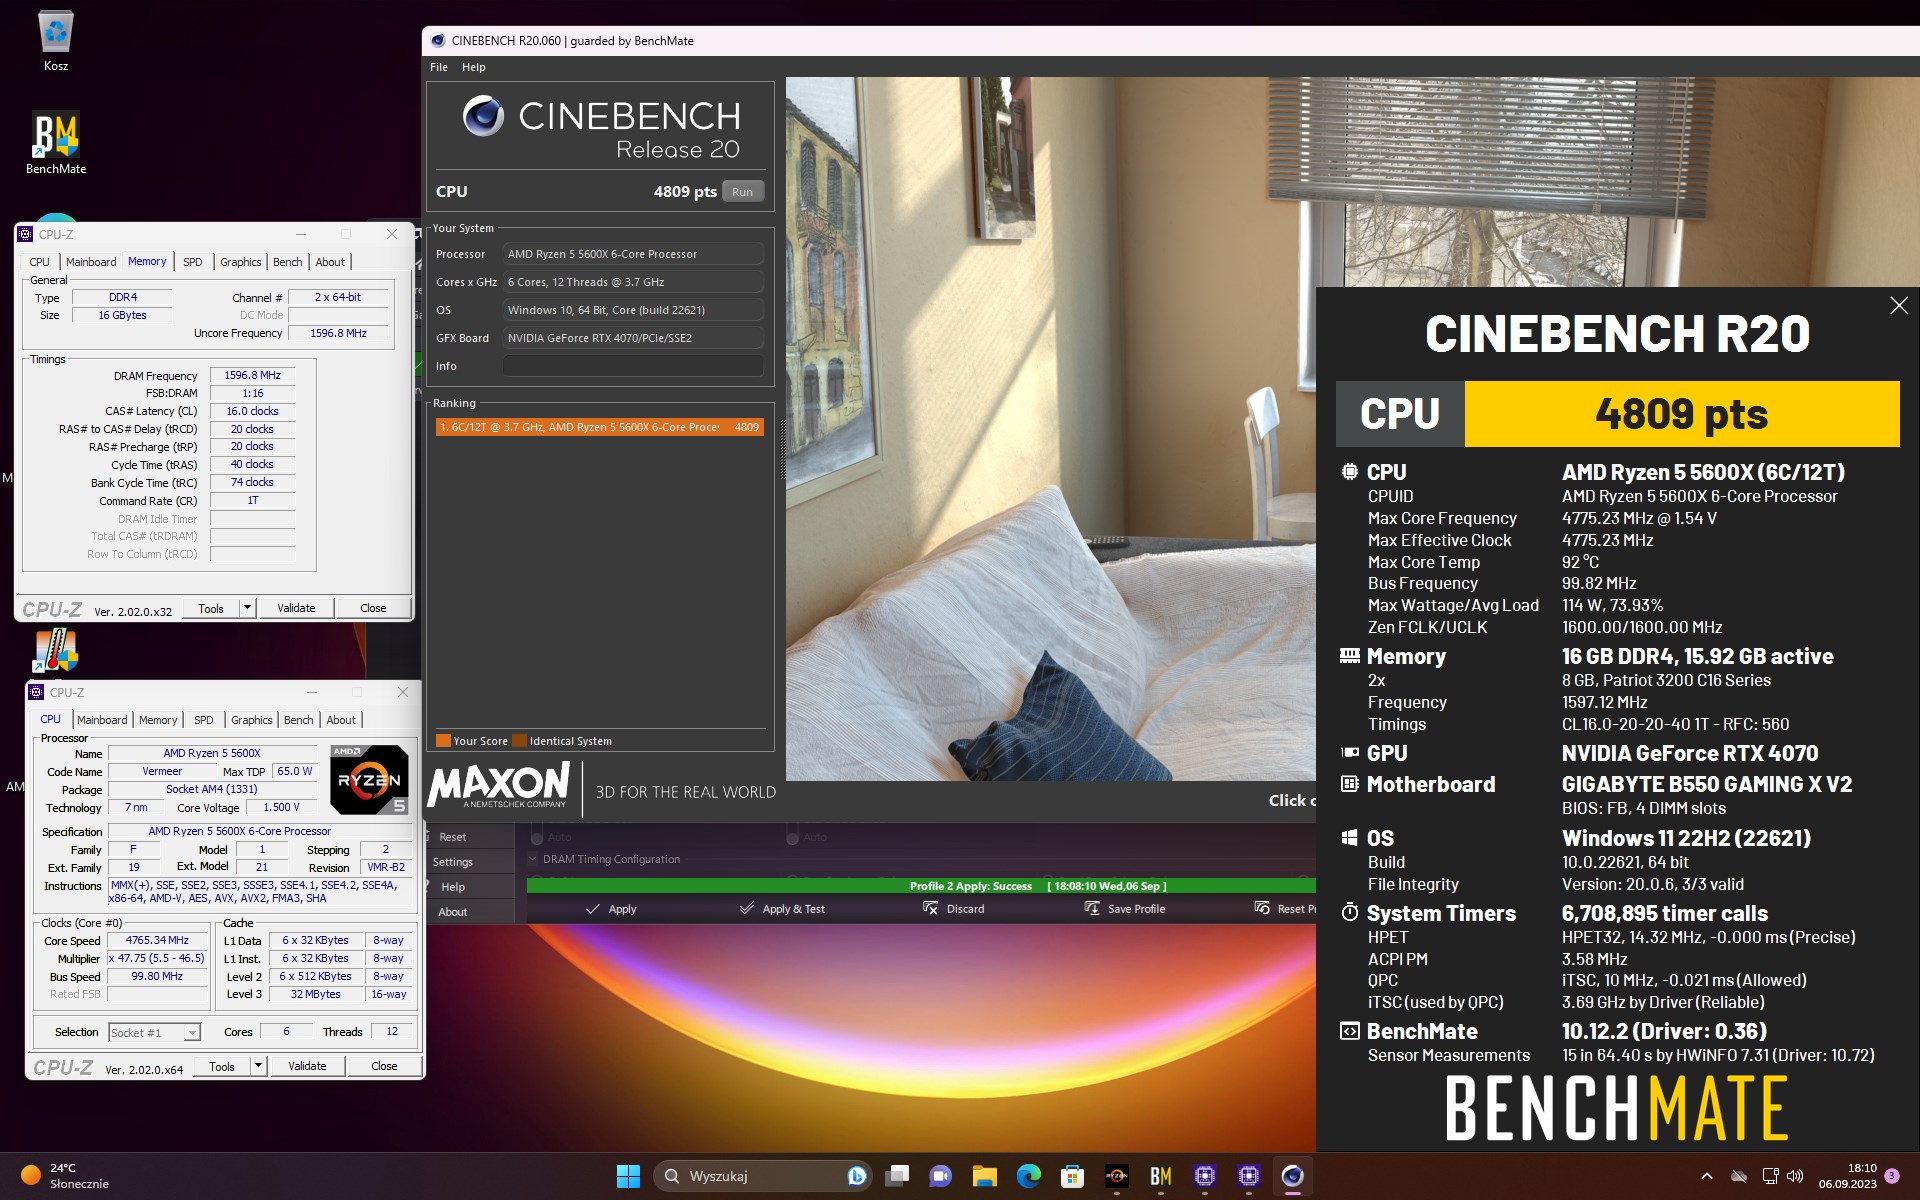Click the 4809 pts score in the BenchMate panel
Viewport: 1920px width, 1200px height.
(1682, 414)
